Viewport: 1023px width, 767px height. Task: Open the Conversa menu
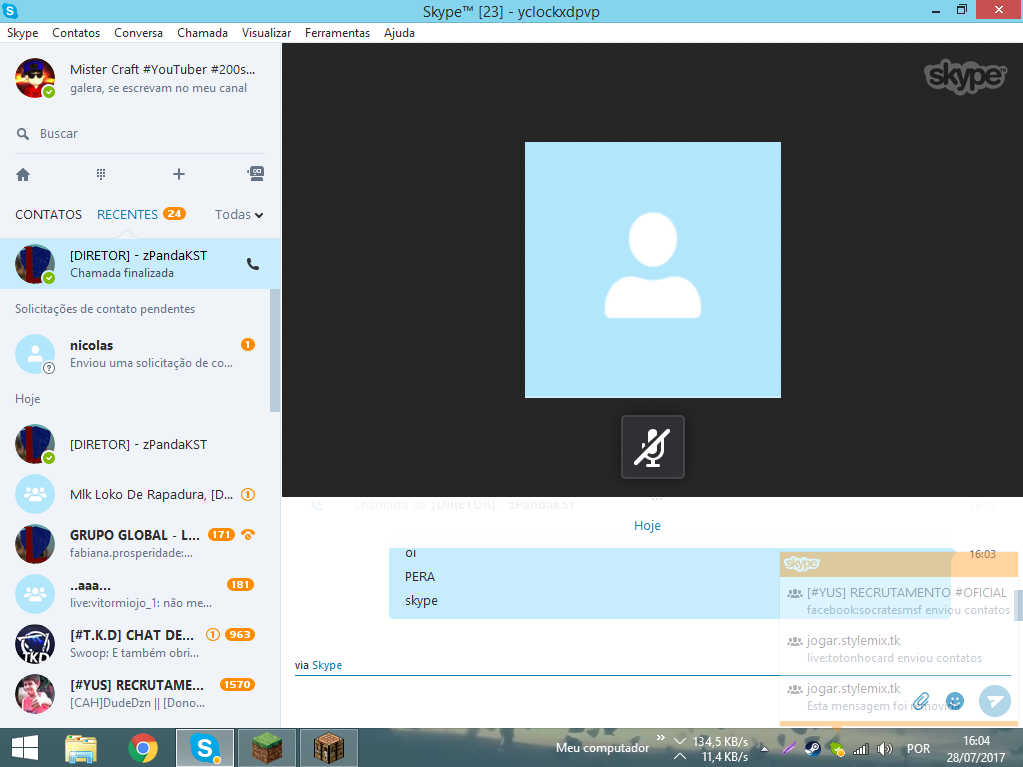[138, 33]
